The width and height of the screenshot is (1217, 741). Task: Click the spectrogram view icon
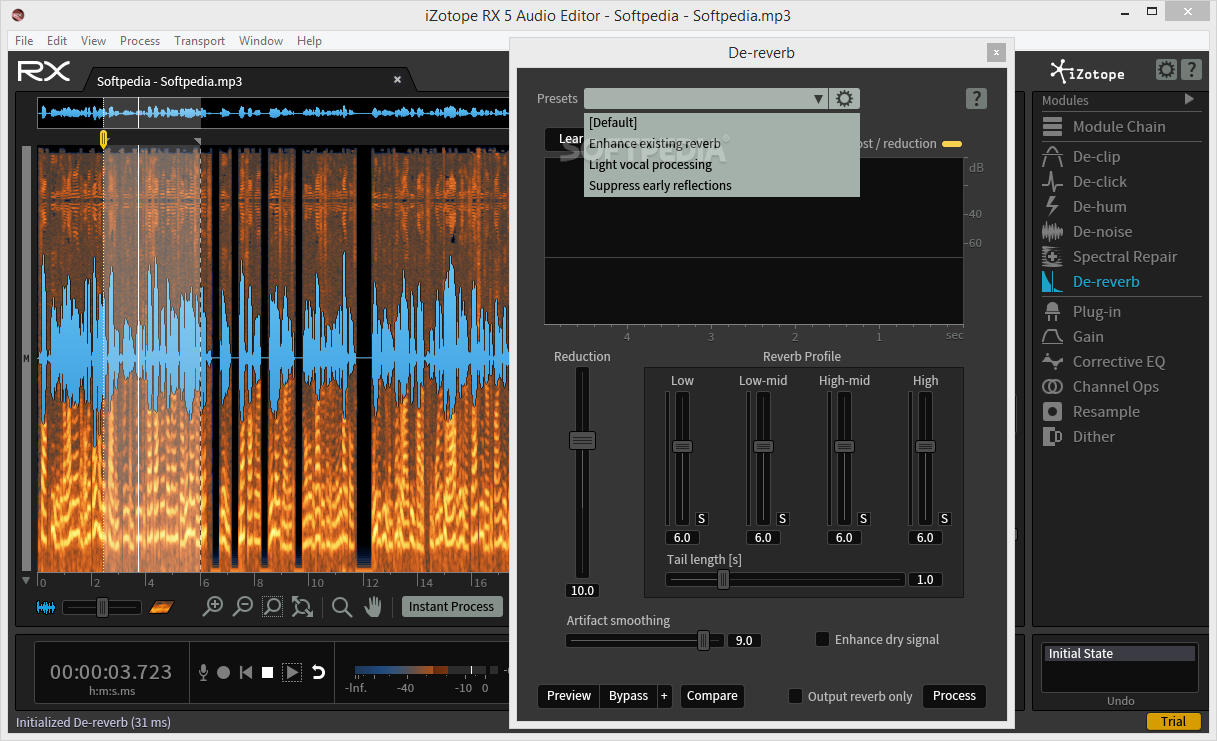coord(161,607)
